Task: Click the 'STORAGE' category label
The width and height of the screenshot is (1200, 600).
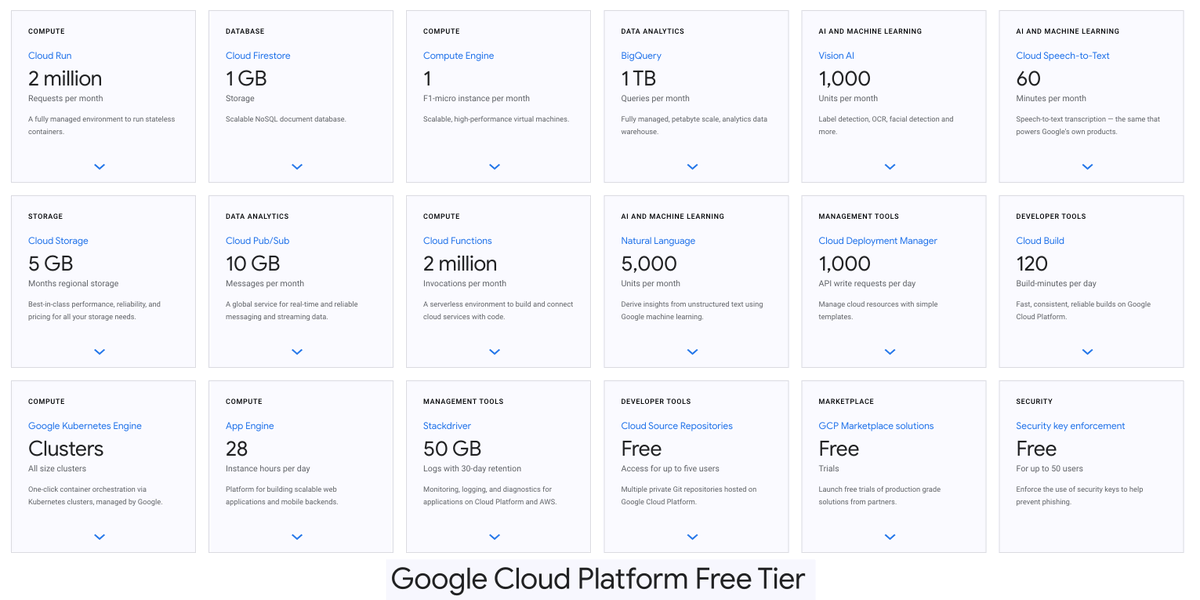Action: point(45,217)
